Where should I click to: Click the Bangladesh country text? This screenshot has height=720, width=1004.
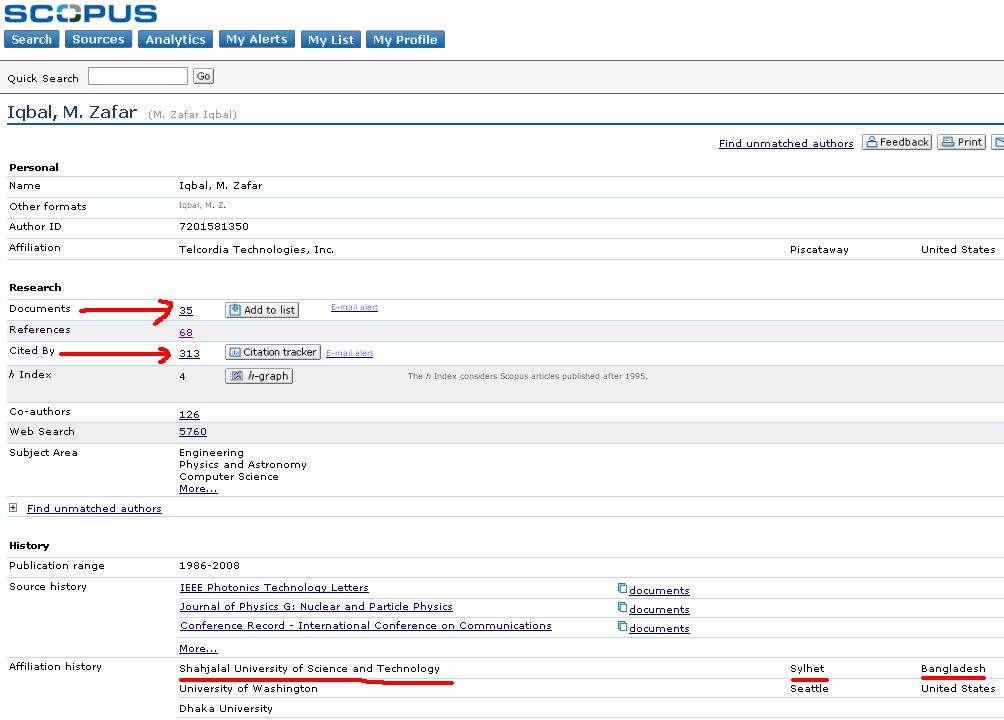click(953, 669)
